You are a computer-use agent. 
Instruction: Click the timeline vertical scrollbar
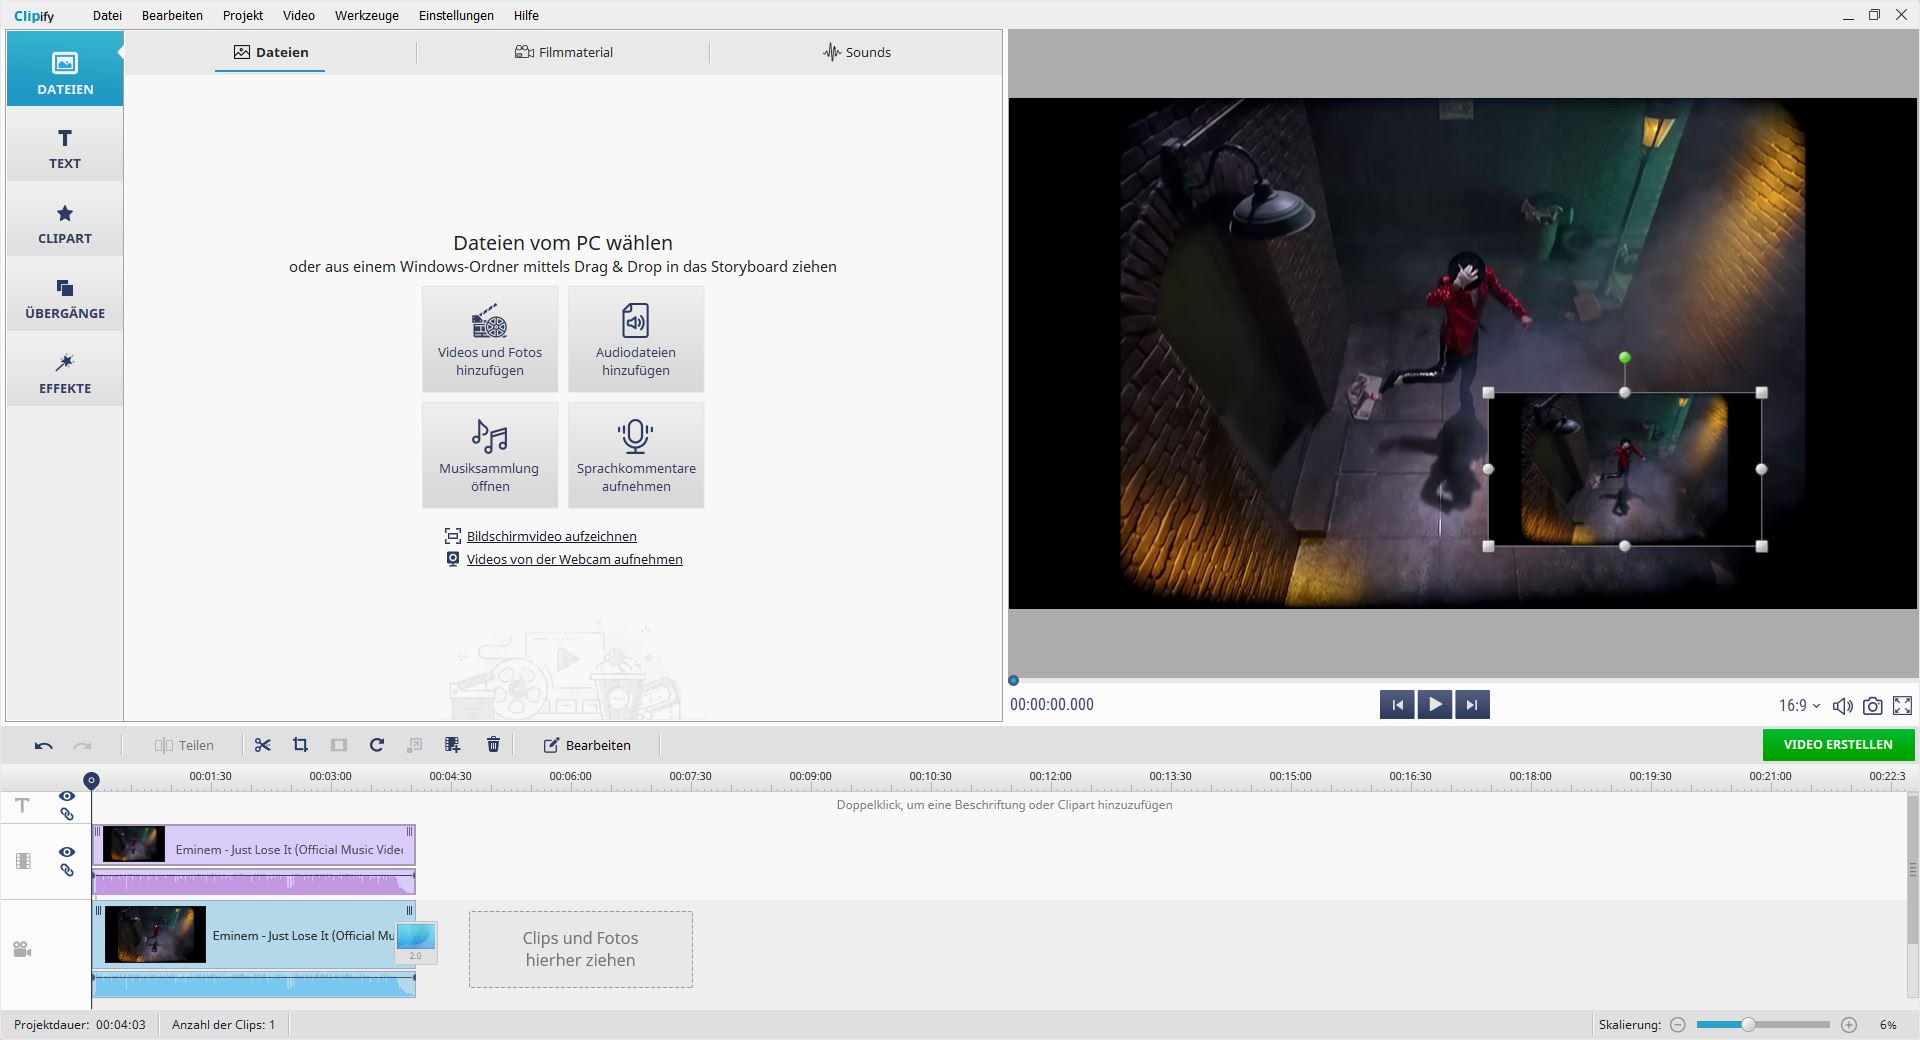(x=1912, y=869)
